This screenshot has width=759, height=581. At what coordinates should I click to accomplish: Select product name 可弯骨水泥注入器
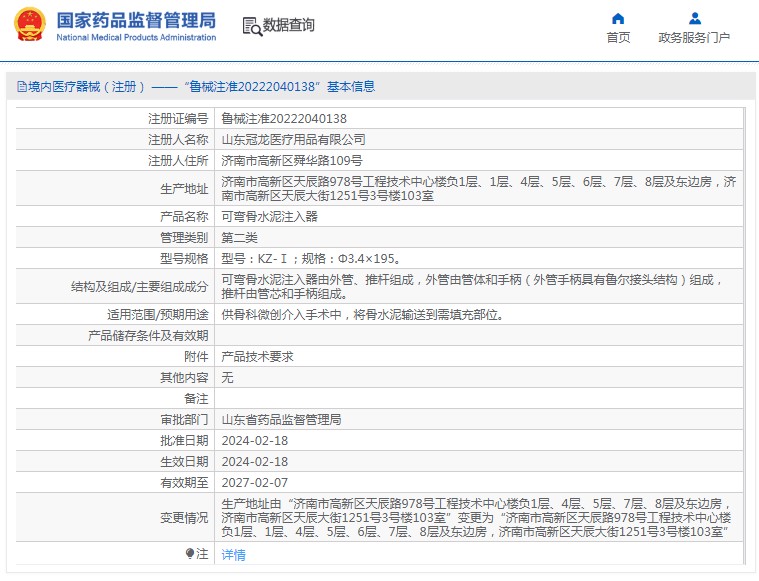(270, 216)
